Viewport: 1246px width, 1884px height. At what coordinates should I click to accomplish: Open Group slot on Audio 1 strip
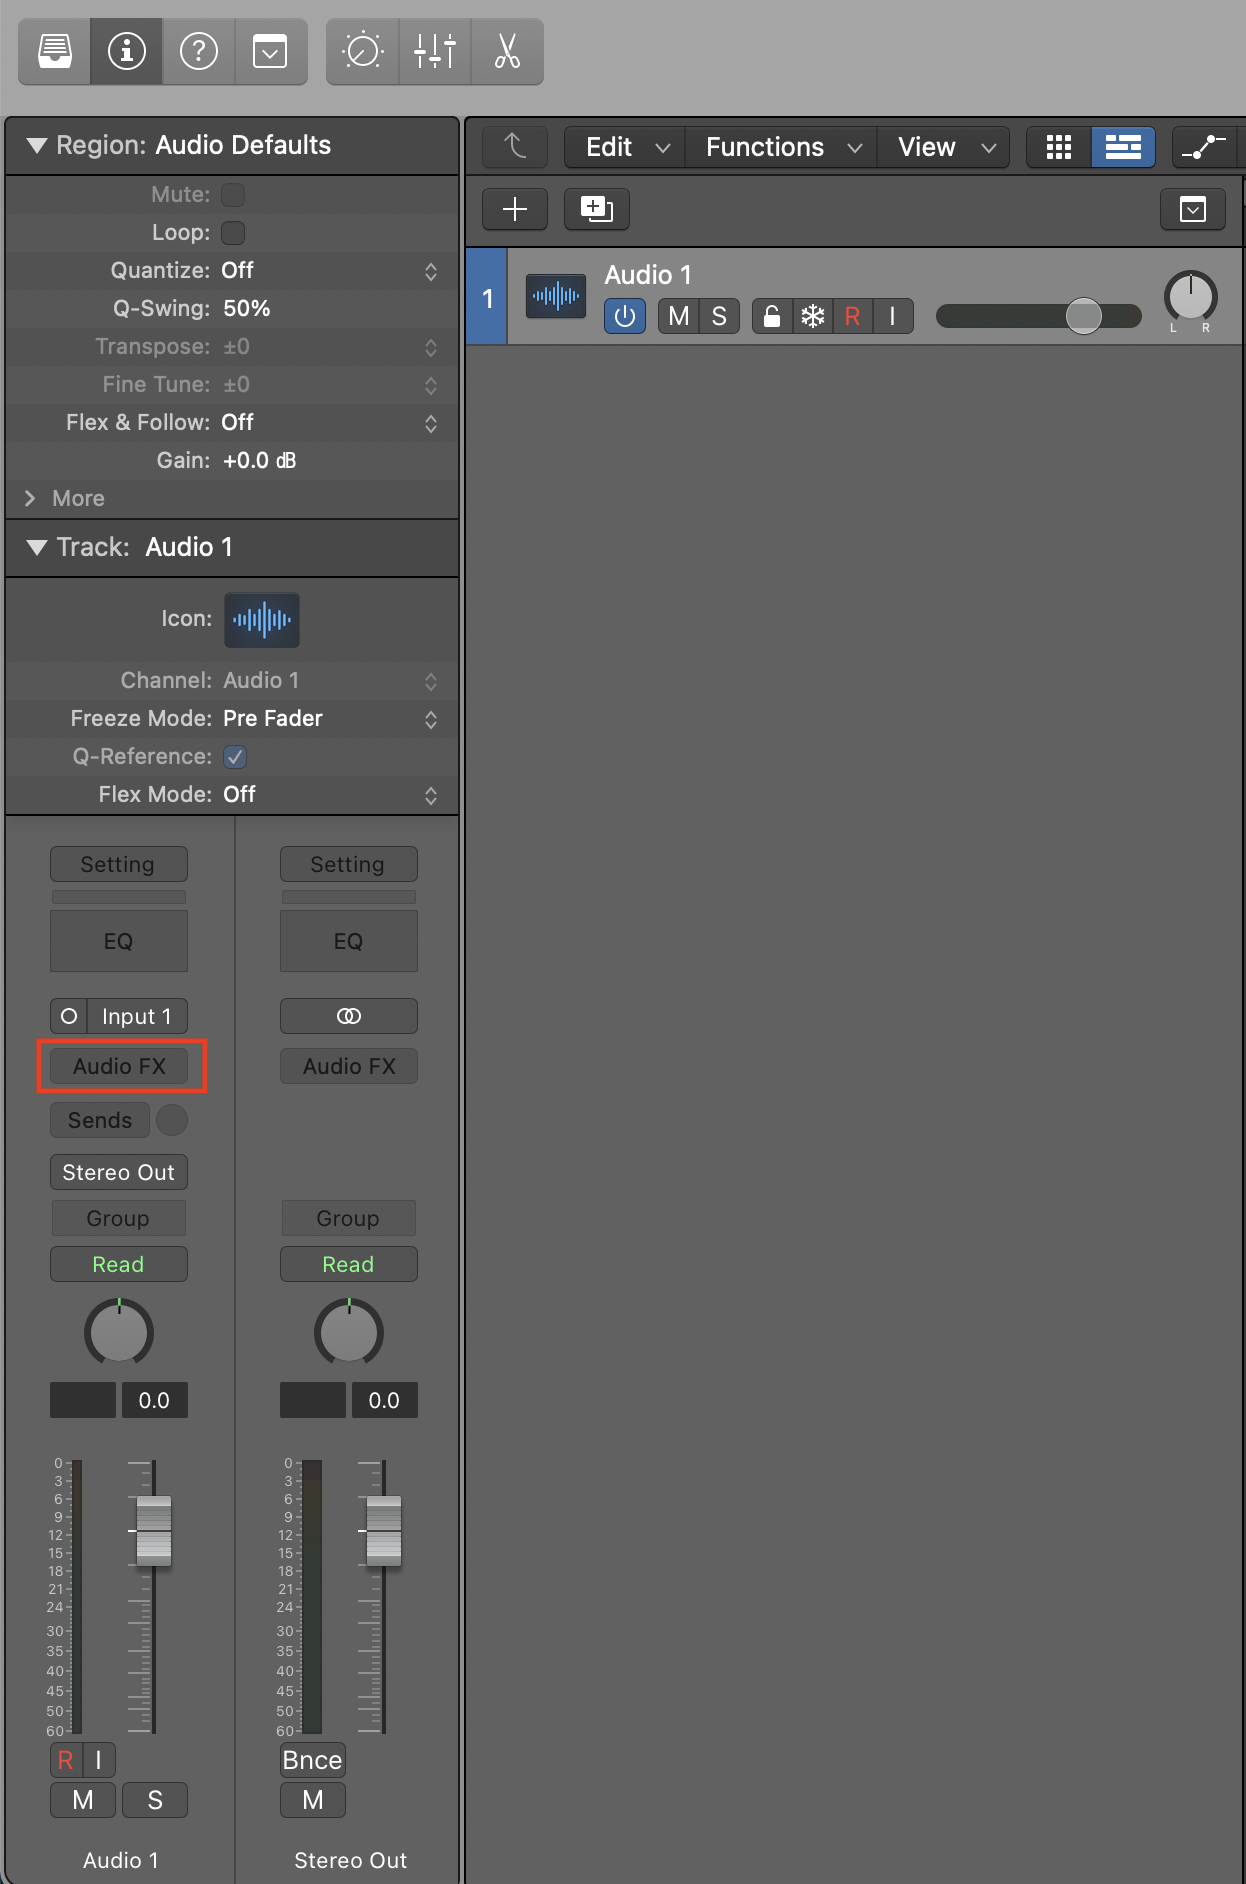pyautogui.click(x=118, y=1218)
